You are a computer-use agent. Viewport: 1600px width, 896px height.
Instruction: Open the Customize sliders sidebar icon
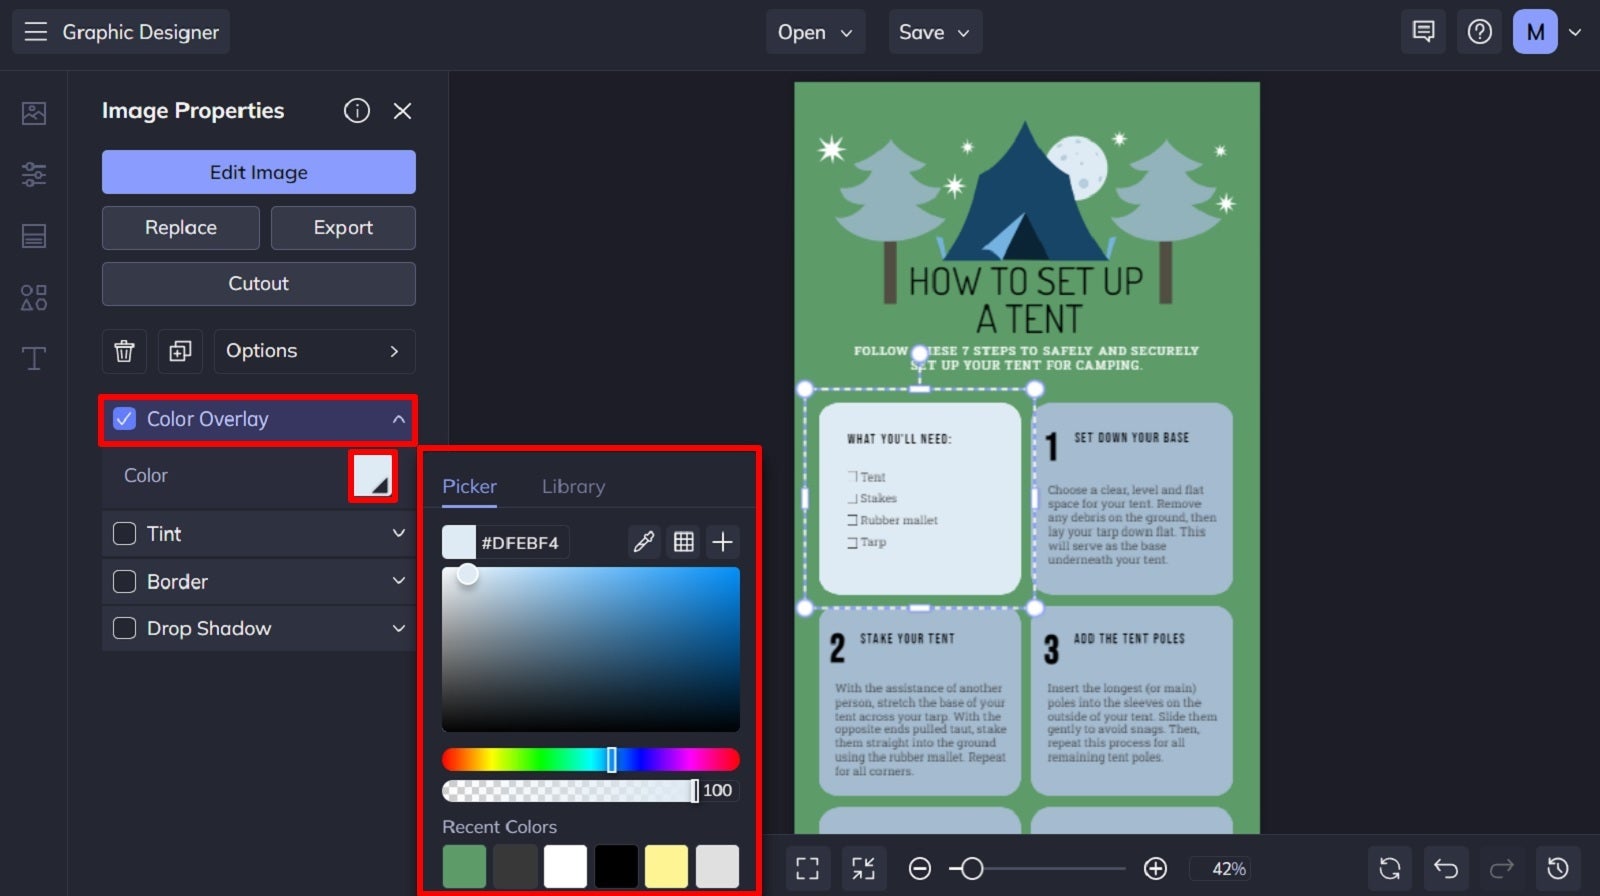point(34,174)
